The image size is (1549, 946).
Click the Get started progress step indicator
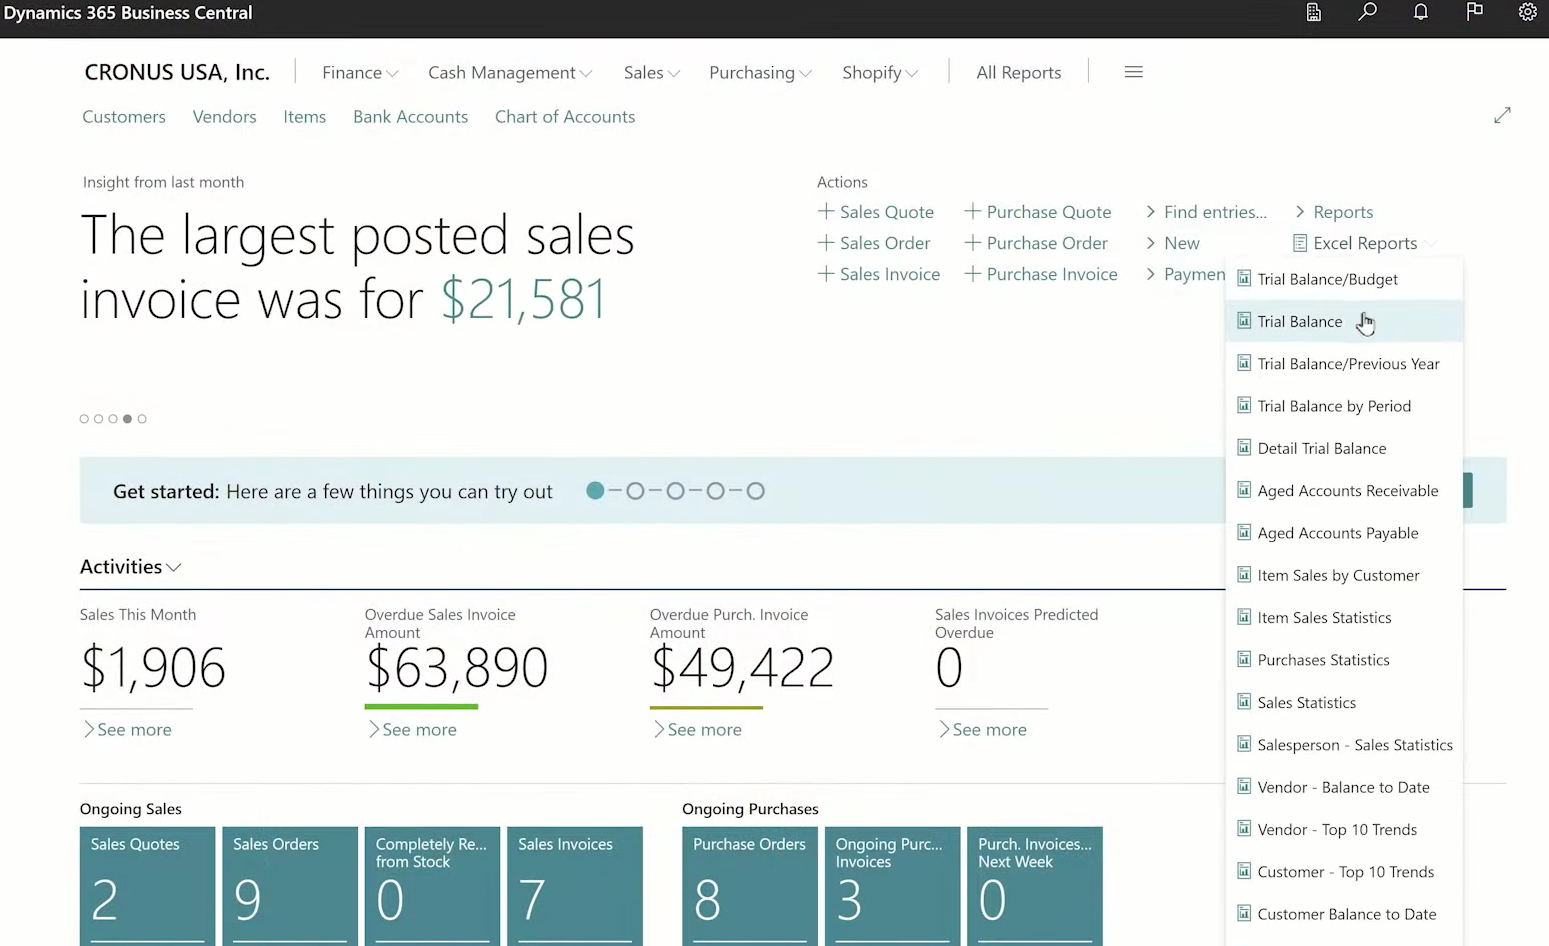(x=596, y=491)
